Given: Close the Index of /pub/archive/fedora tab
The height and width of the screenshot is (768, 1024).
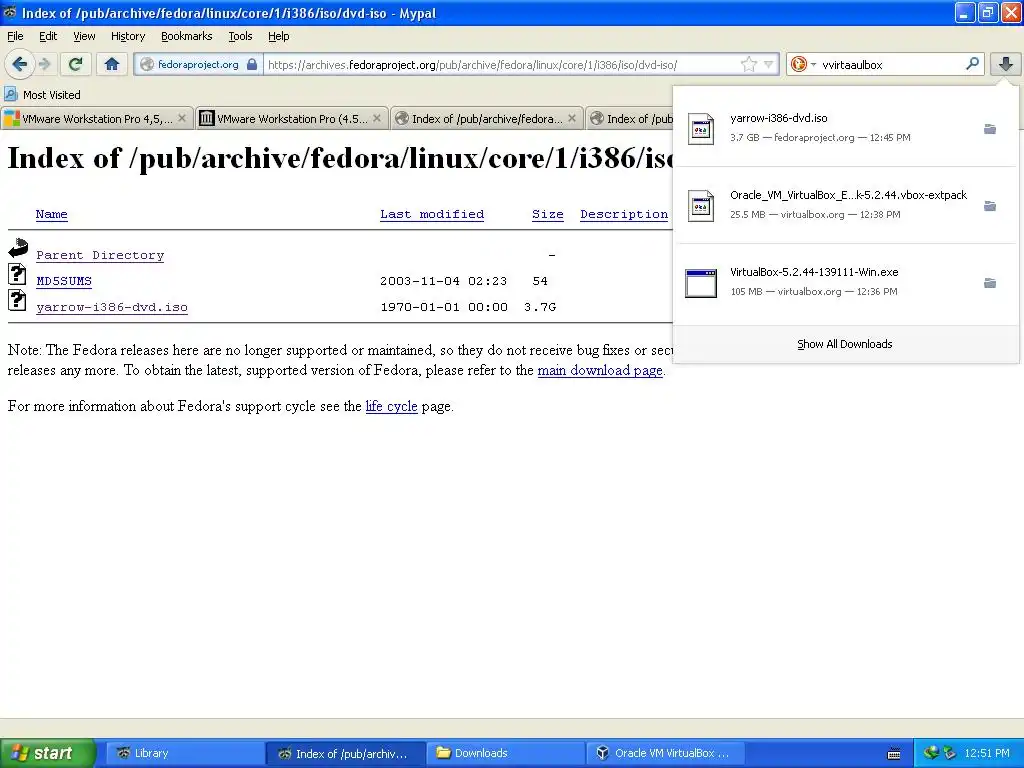Looking at the screenshot, I should point(572,118).
